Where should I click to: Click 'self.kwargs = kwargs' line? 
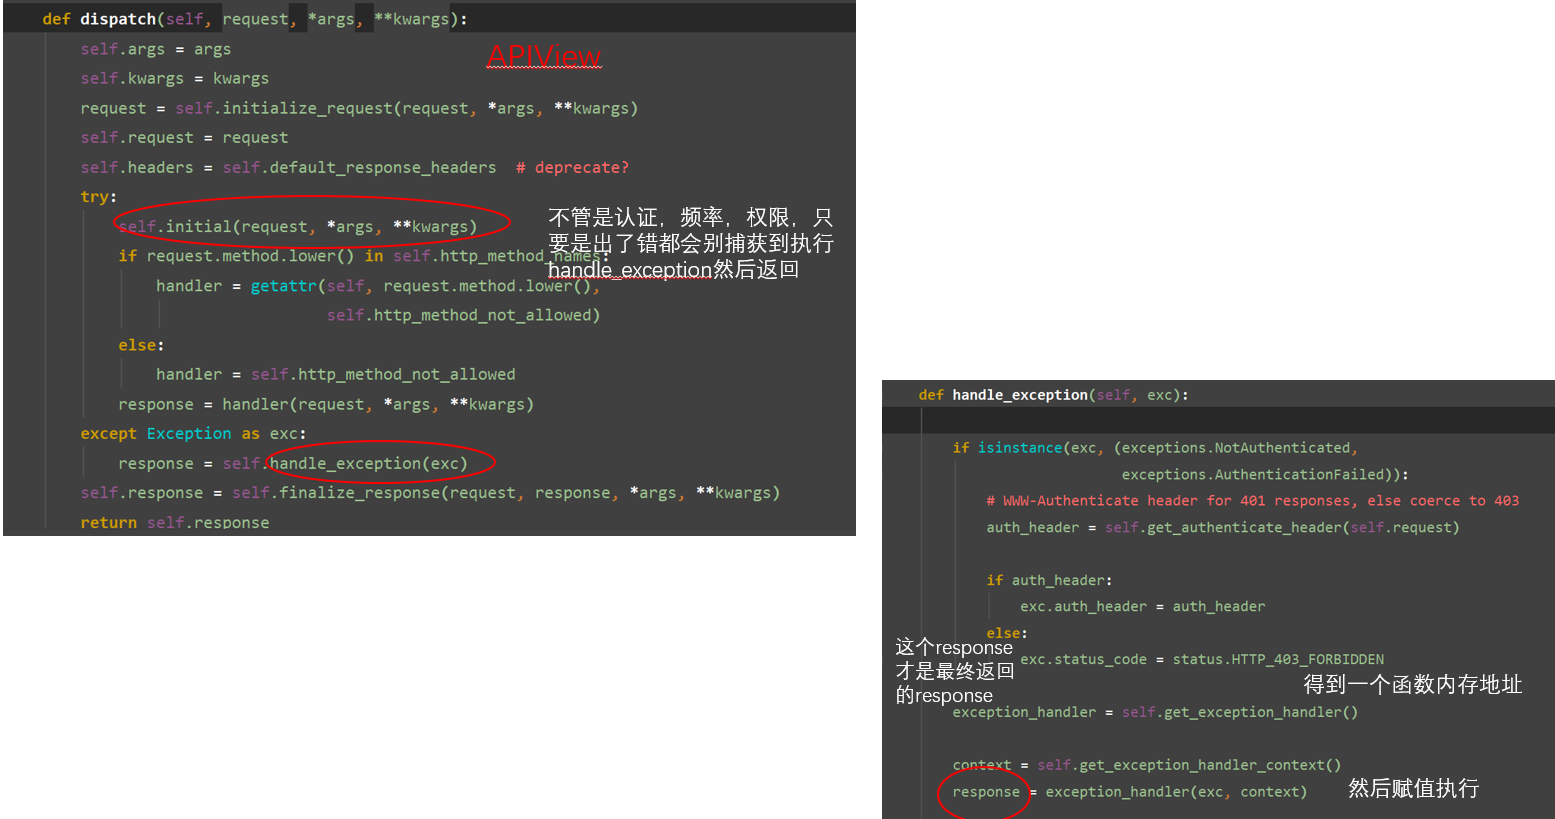point(175,78)
